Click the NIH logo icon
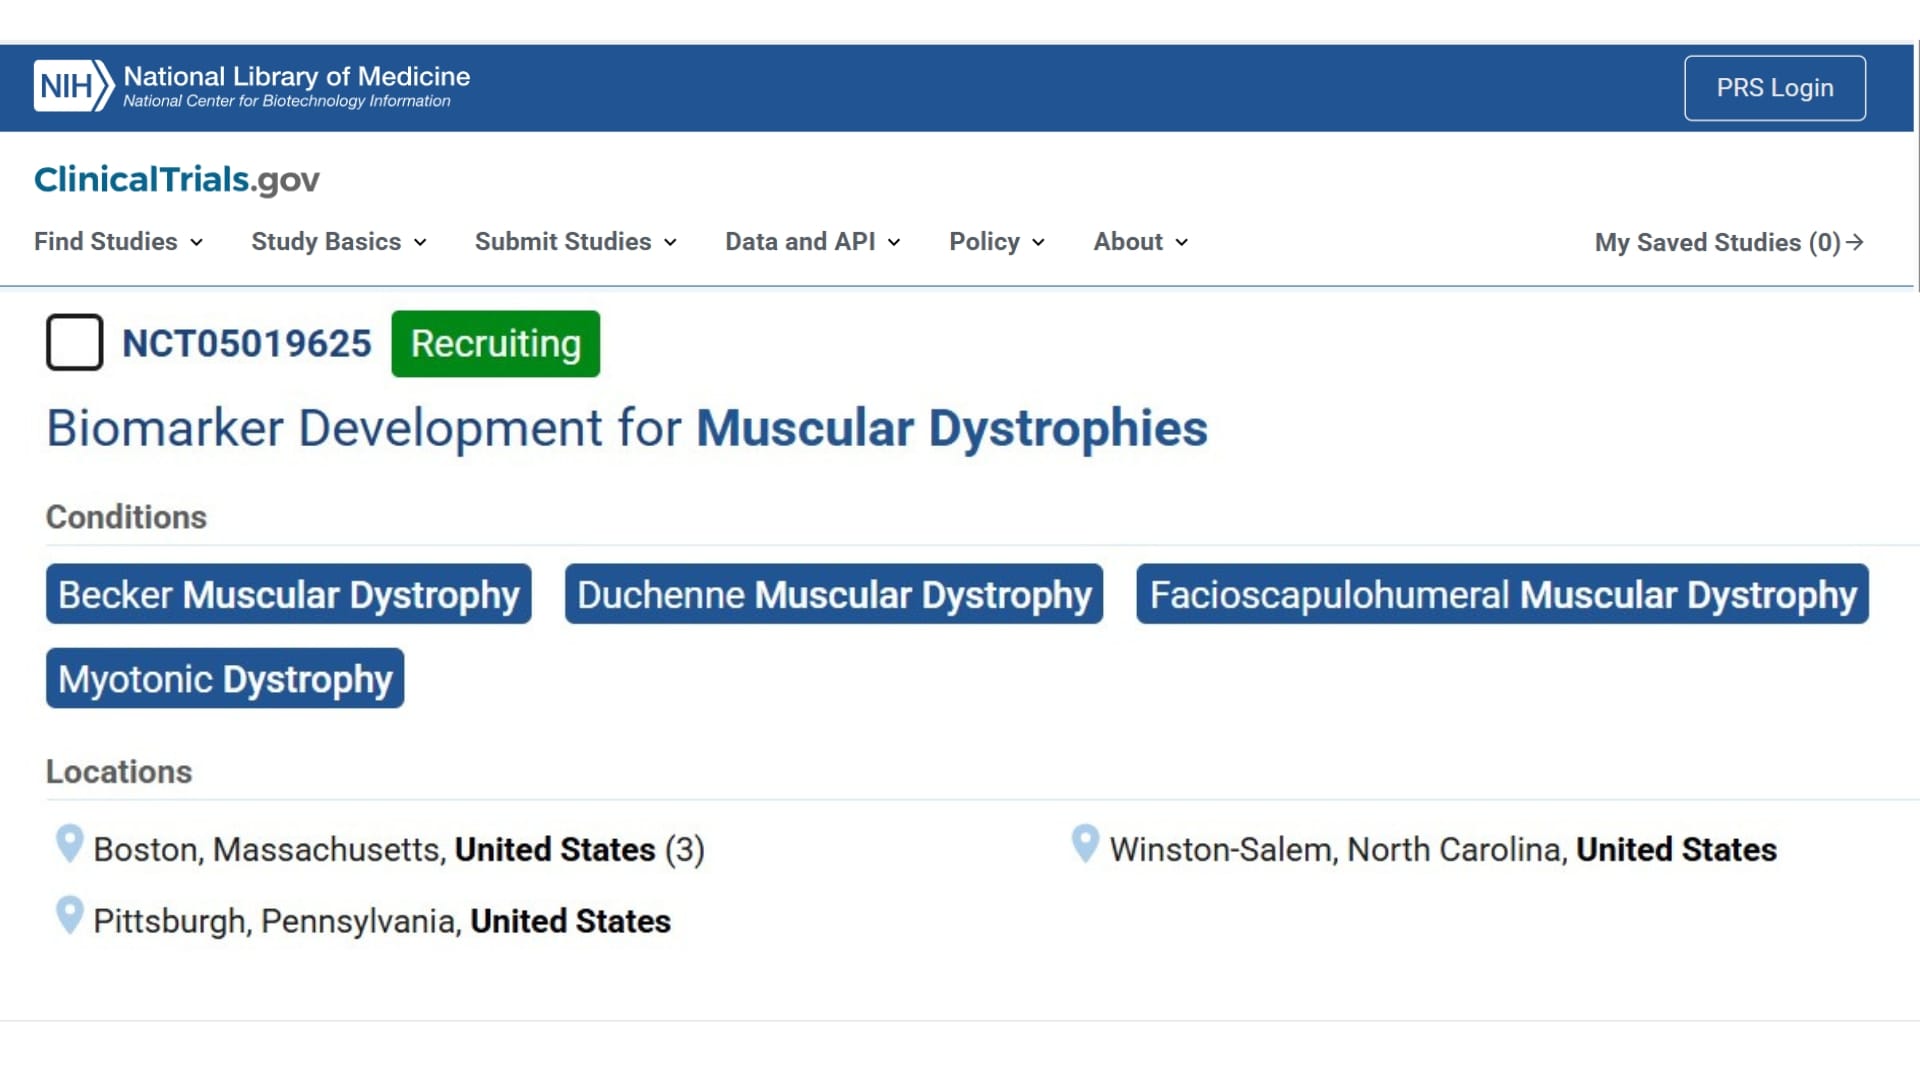The image size is (1920, 1080). tap(73, 87)
